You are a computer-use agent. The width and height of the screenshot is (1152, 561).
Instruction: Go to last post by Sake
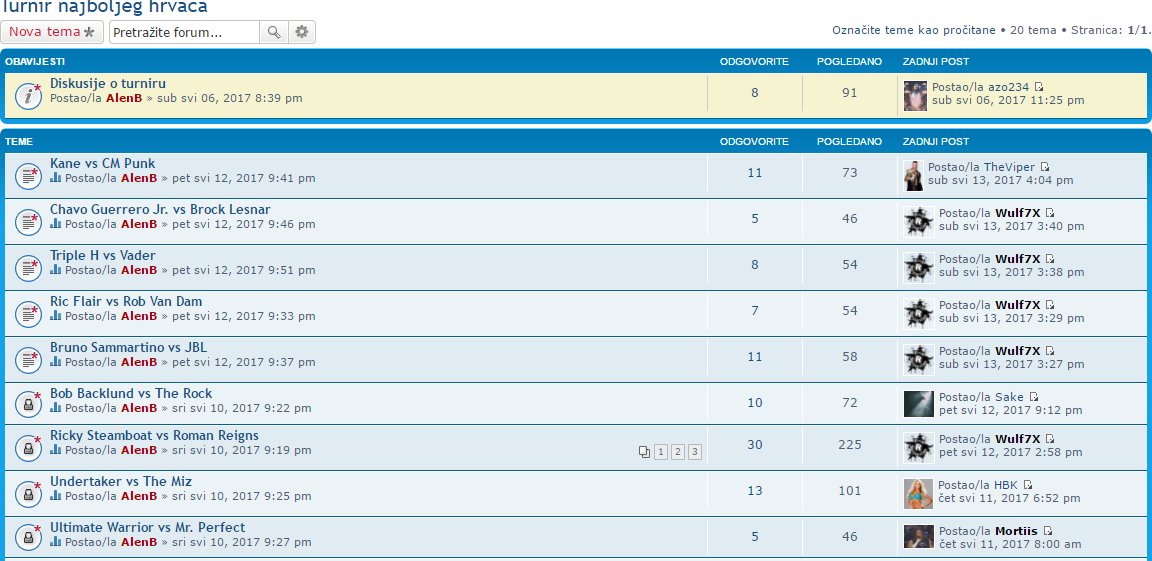pos(1034,397)
